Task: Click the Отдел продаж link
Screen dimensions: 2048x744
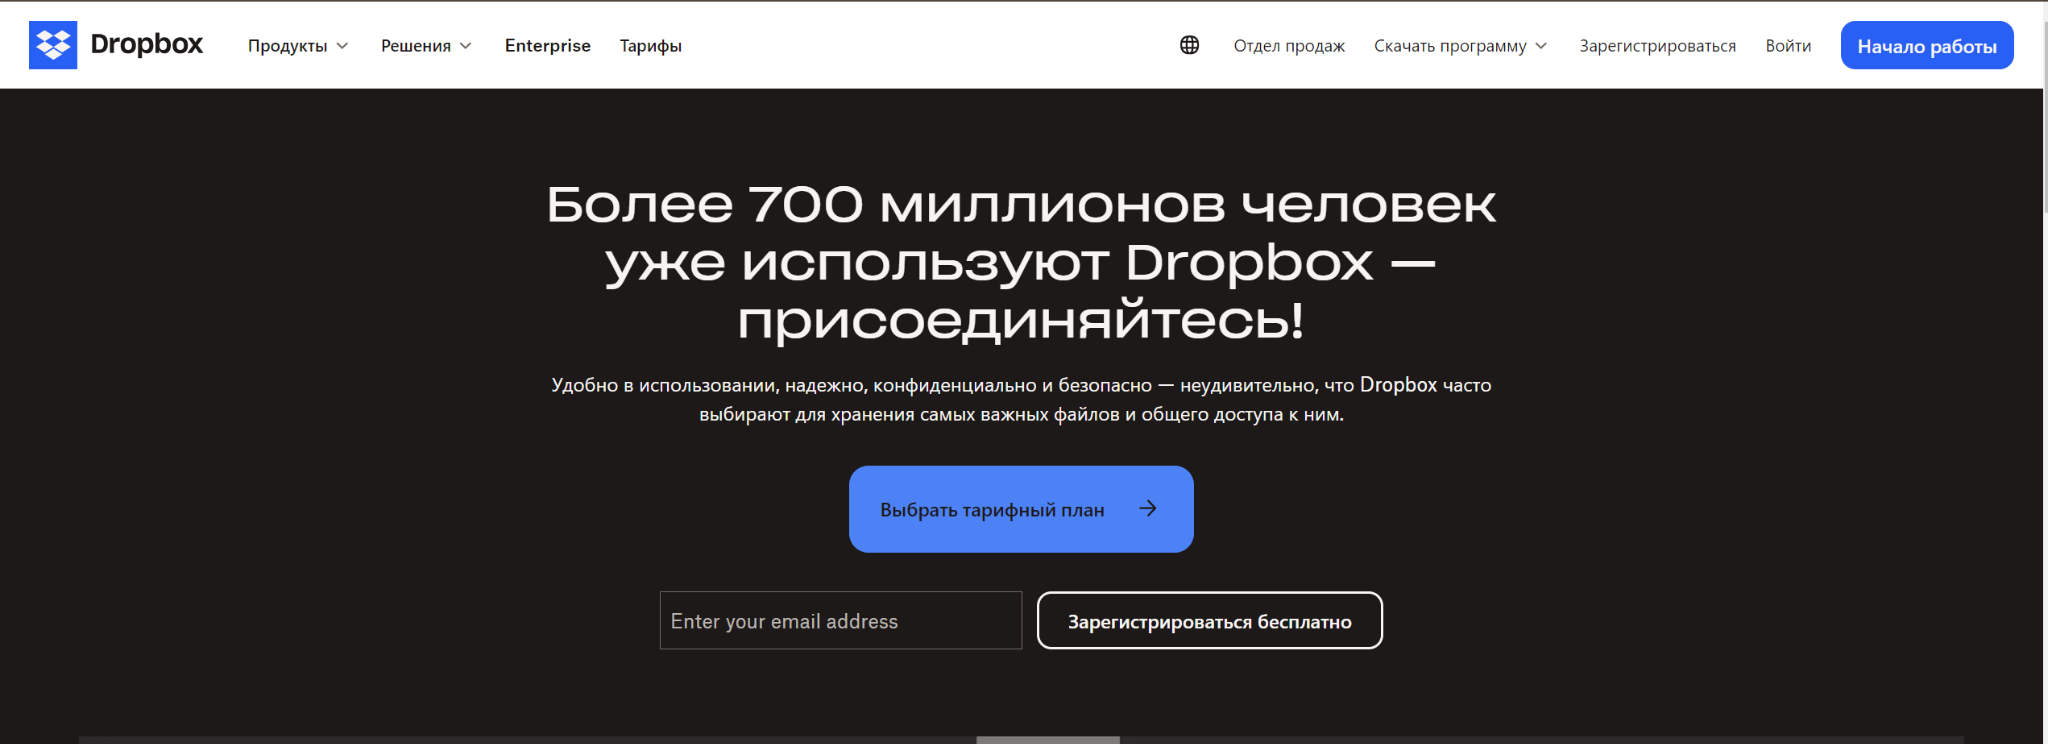Action: pos(1289,46)
